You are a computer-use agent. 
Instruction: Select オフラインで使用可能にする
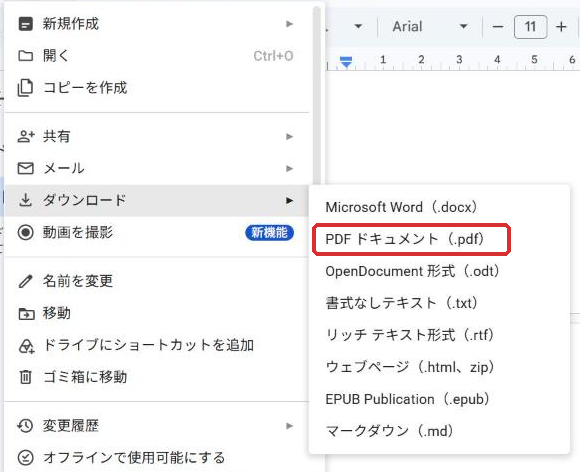(157, 458)
